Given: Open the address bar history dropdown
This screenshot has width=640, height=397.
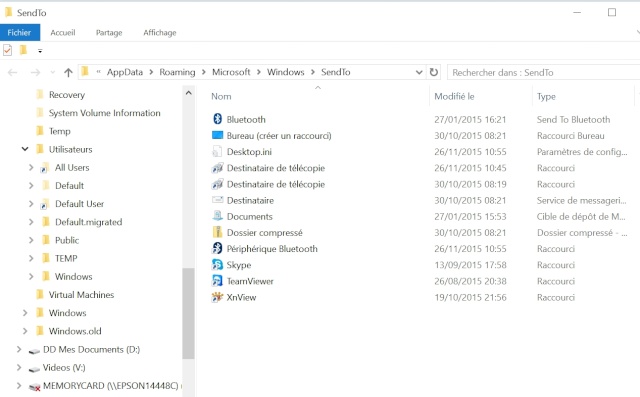Looking at the screenshot, I should coord(419,72).
